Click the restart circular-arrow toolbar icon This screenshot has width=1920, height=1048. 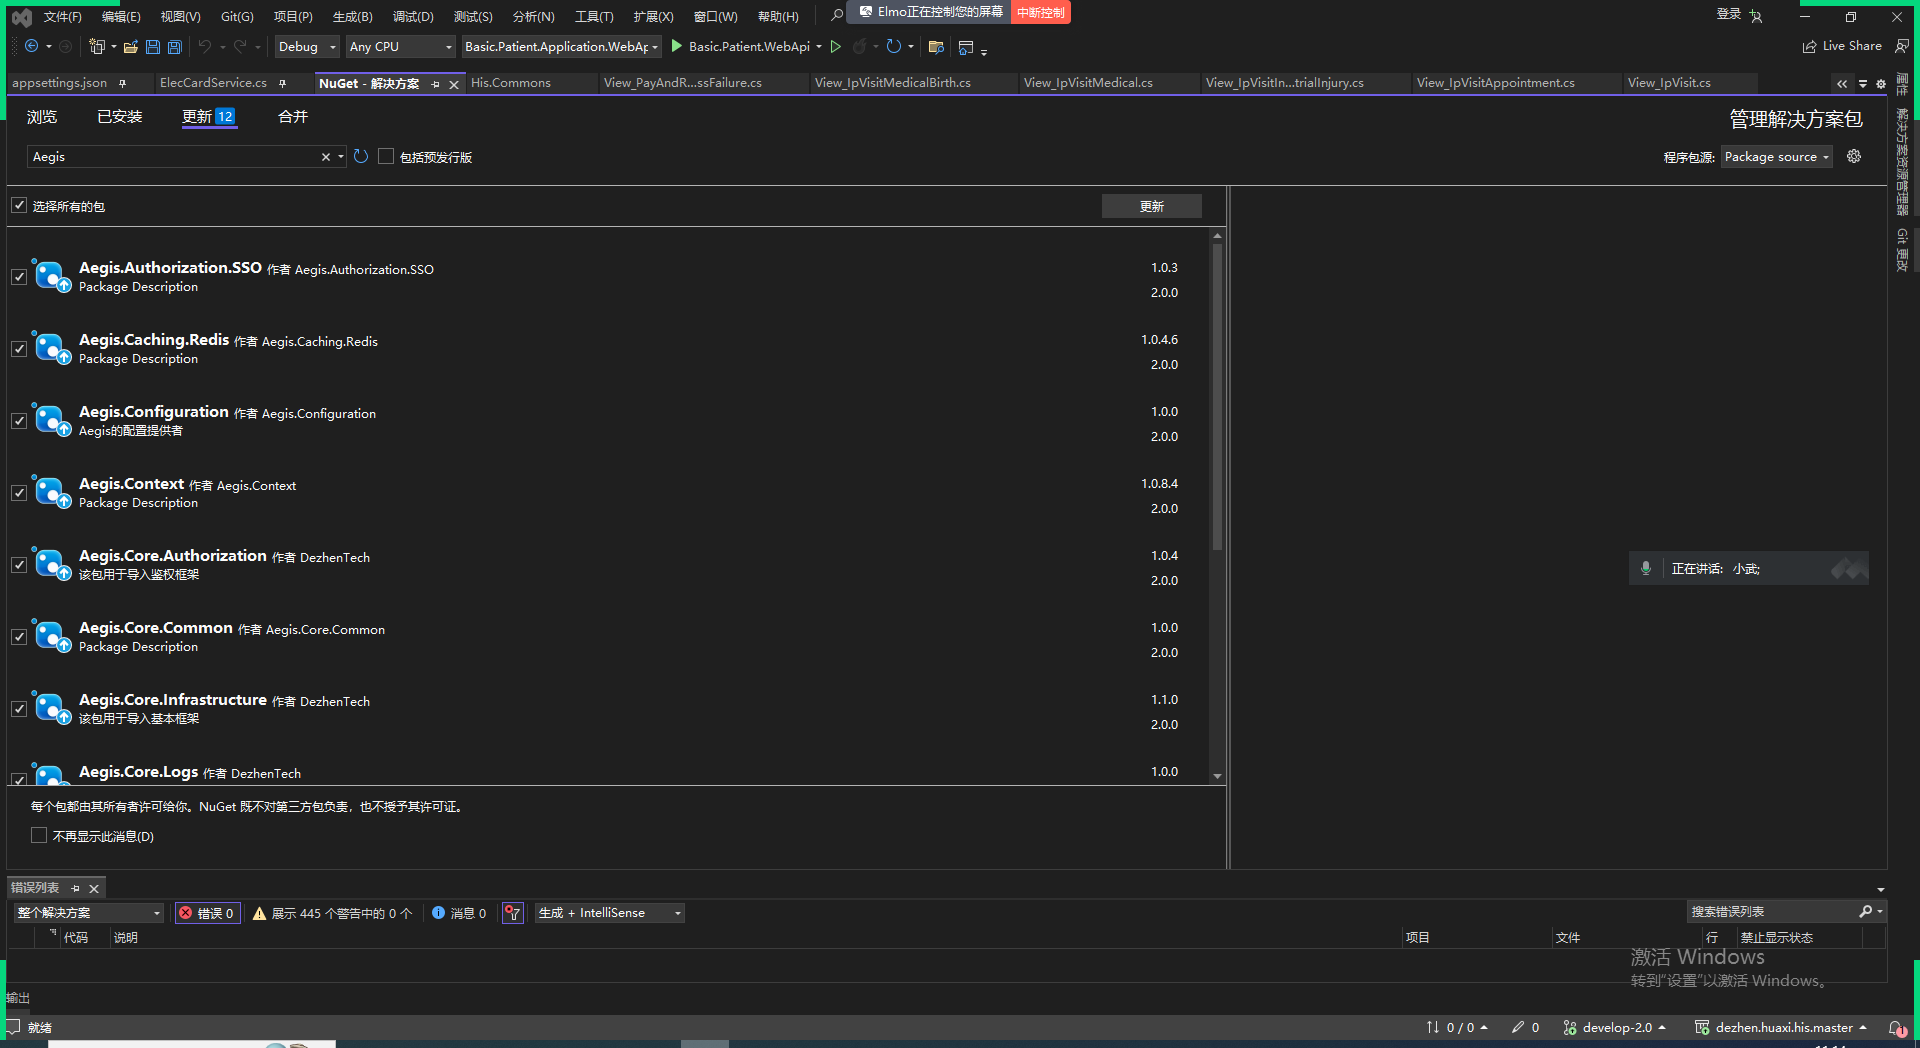894,46
